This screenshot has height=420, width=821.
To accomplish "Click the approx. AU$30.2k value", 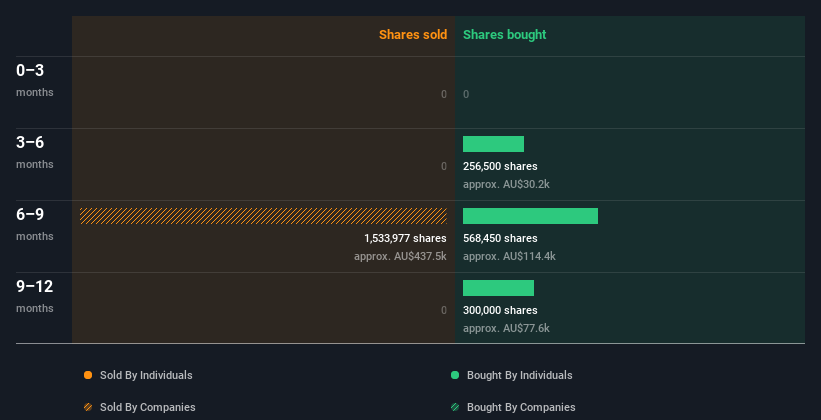I will coord(506,184).
